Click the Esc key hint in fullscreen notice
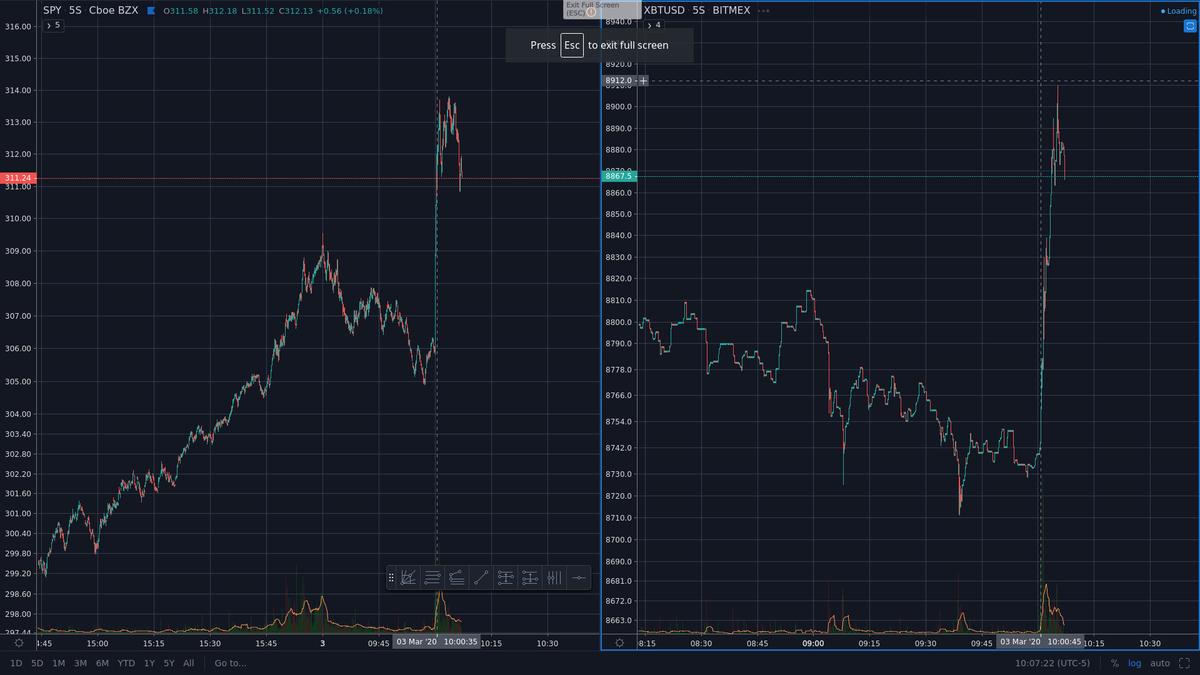Viewport: 1200px width, 675px height. pos(572,45)
